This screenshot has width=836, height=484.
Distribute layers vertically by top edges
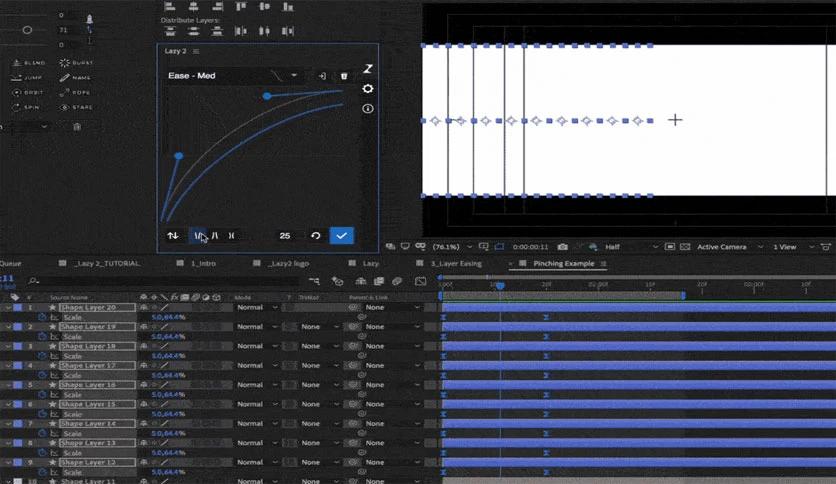(170, 31)
